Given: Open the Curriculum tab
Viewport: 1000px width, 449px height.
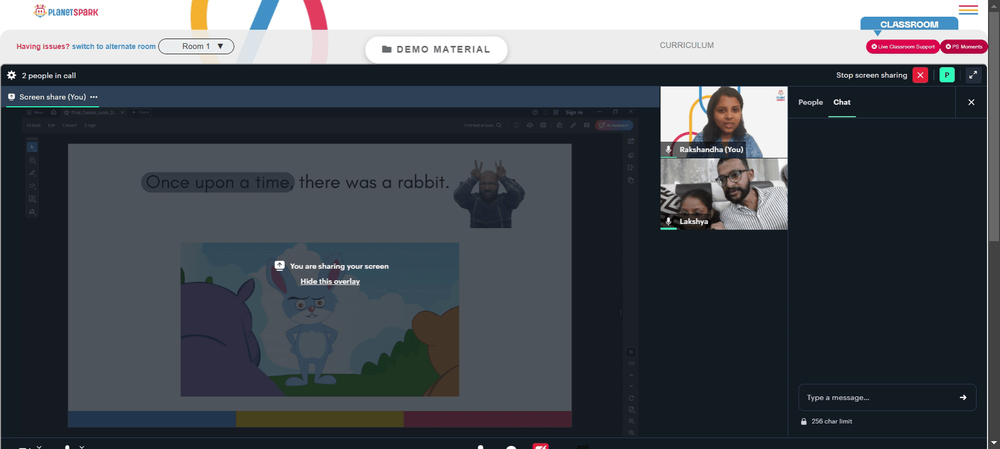Looking at the screenshot, I should point(687,45).
